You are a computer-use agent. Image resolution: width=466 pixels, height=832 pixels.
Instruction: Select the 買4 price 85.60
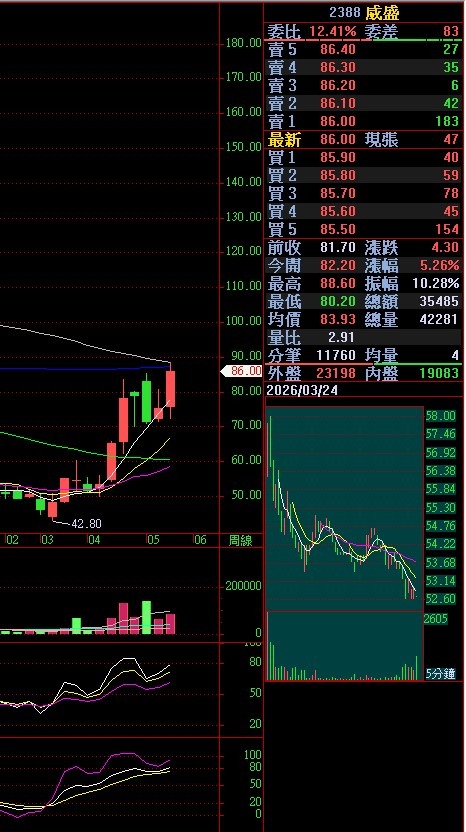[338, 212]
